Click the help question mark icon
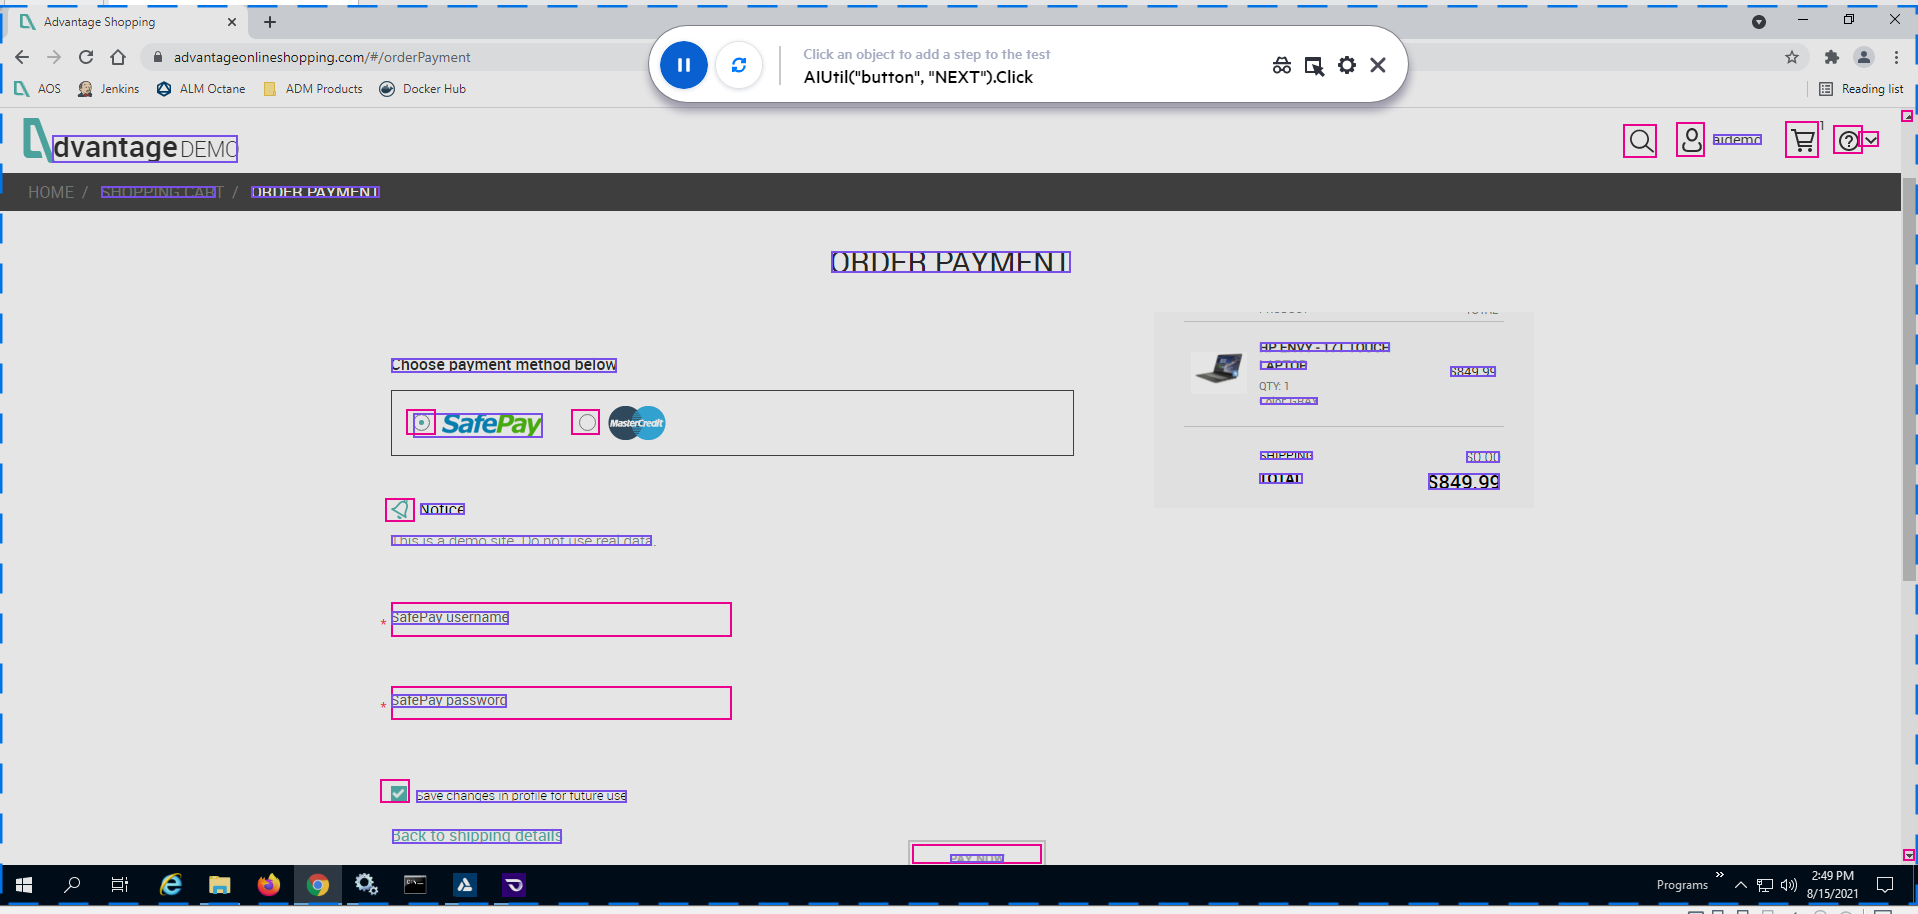Image resolution: width=1918 pixels, height=914 pixels. pos(1848,140)
